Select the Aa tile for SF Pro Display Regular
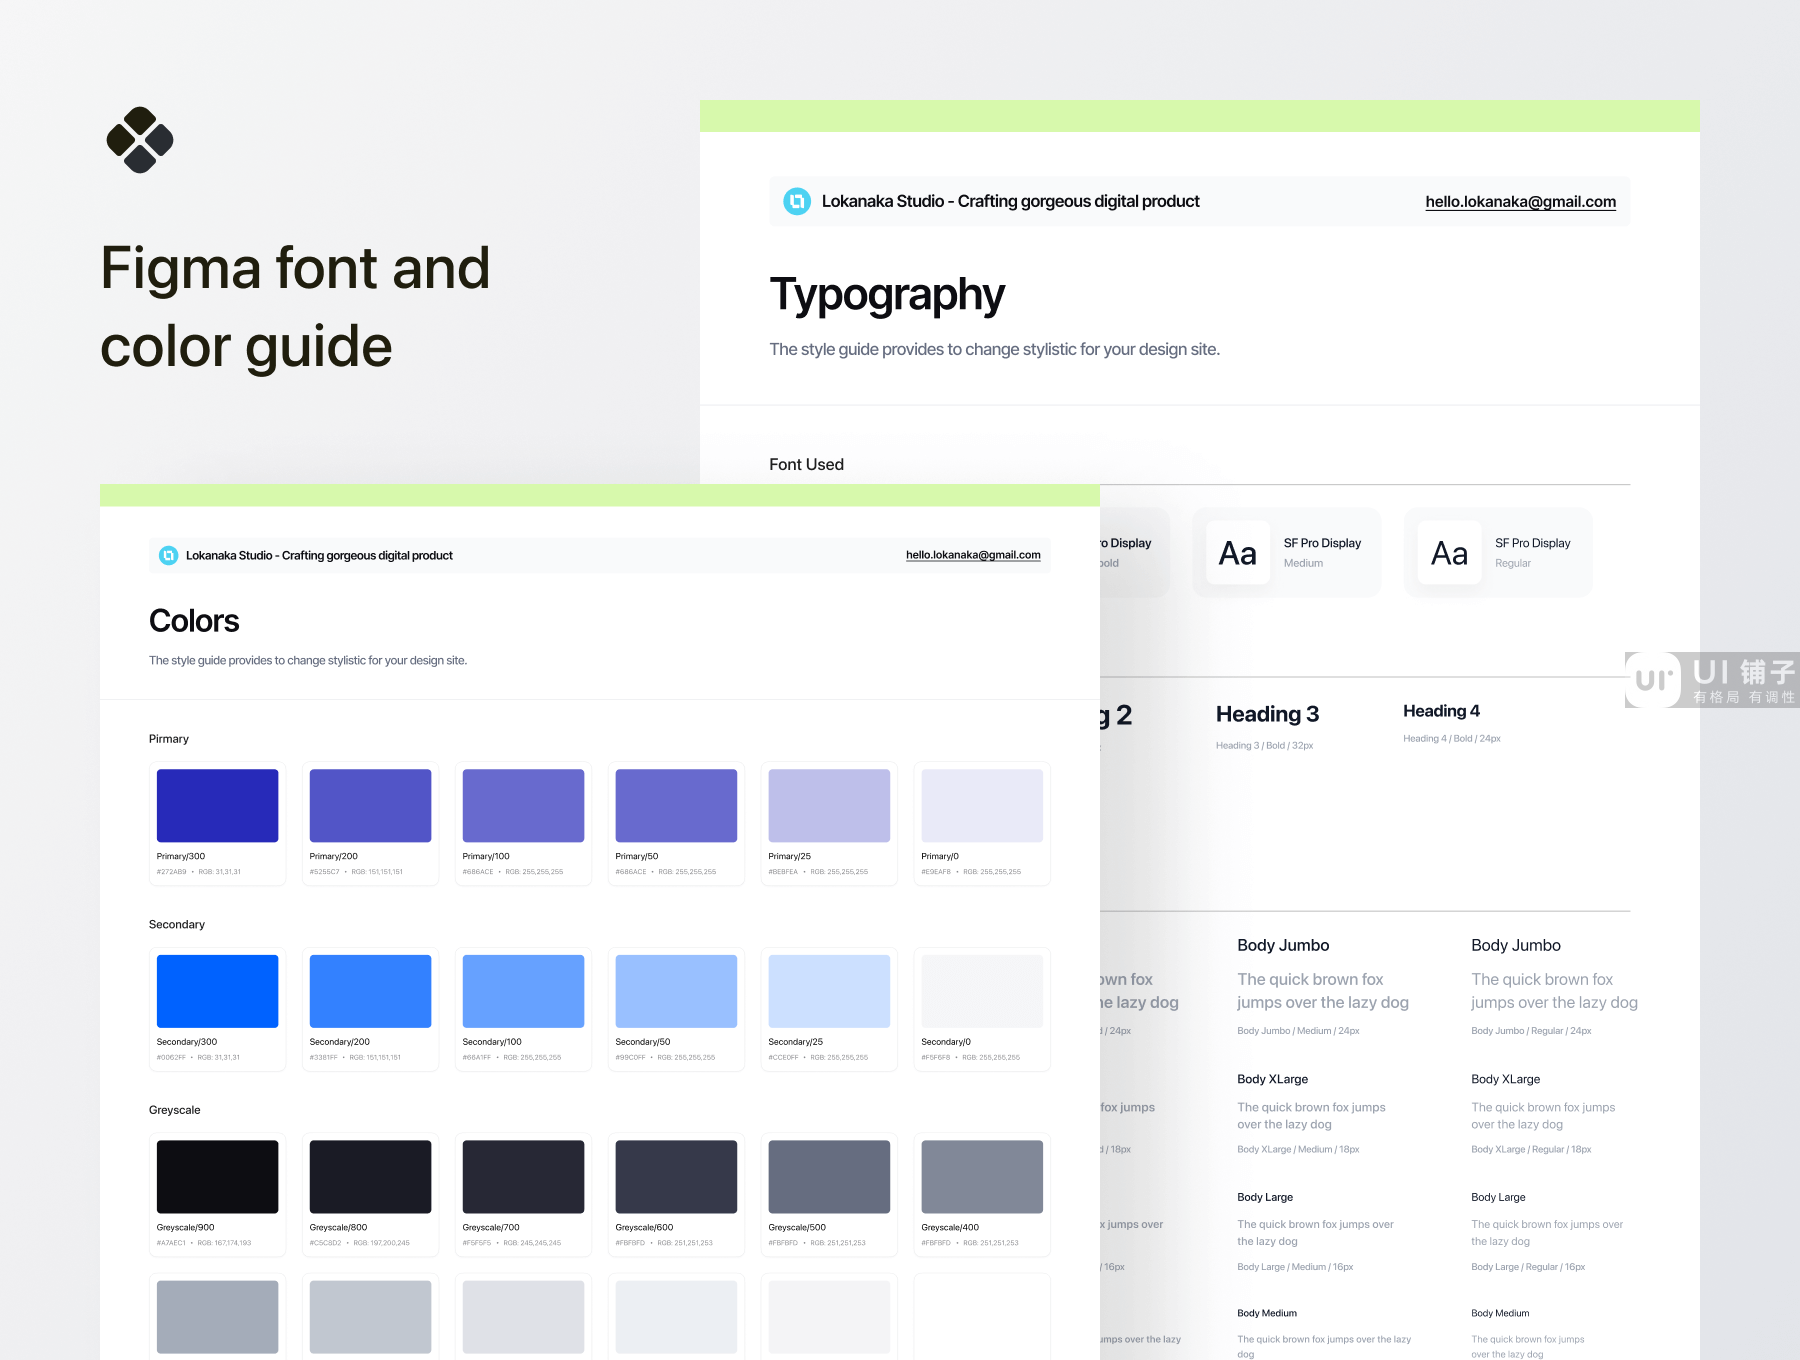 1449,553
